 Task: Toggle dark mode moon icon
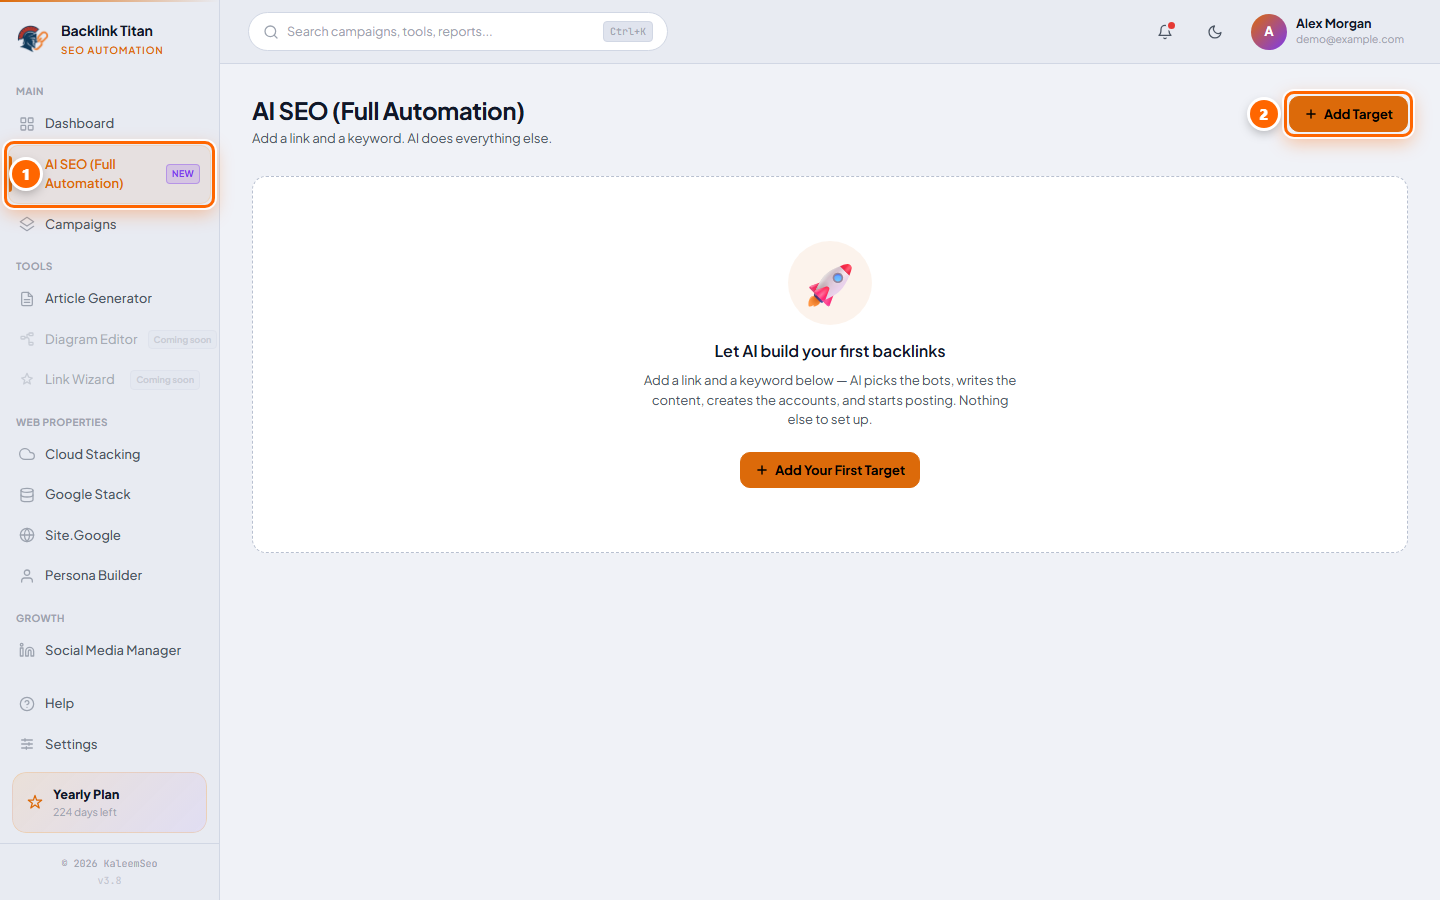click(x=1215, y=32)
